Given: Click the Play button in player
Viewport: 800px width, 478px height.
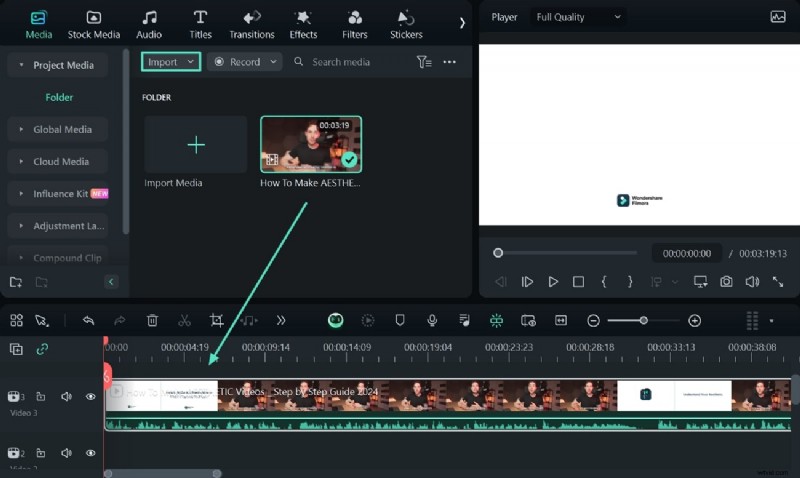Looking at the screenshot, I should pyautogui.click(x=553, y=282).
